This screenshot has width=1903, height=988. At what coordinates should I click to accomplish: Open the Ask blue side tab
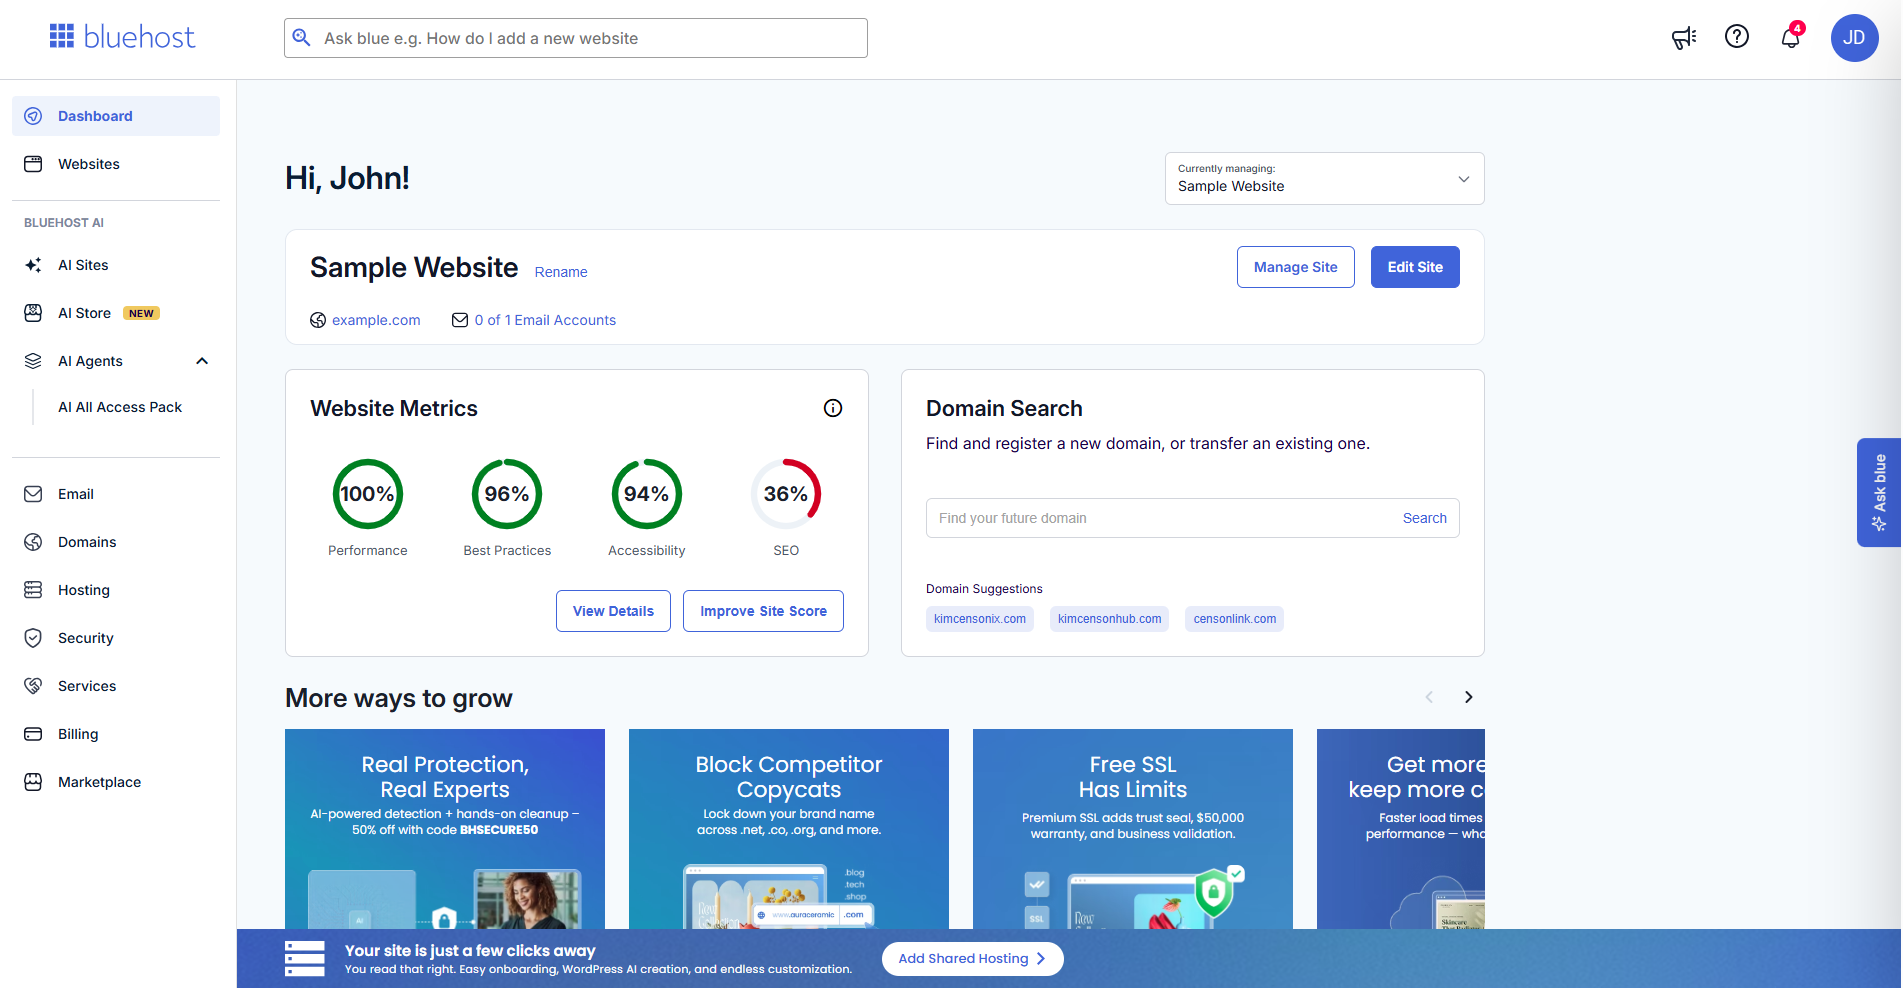1879,492
